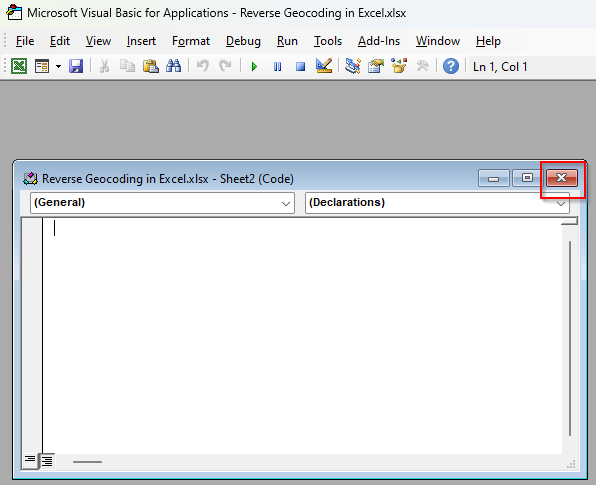Maximize the Sheet2 (Code) window
The height and width of the screenshot is (485, 596).
527,178
